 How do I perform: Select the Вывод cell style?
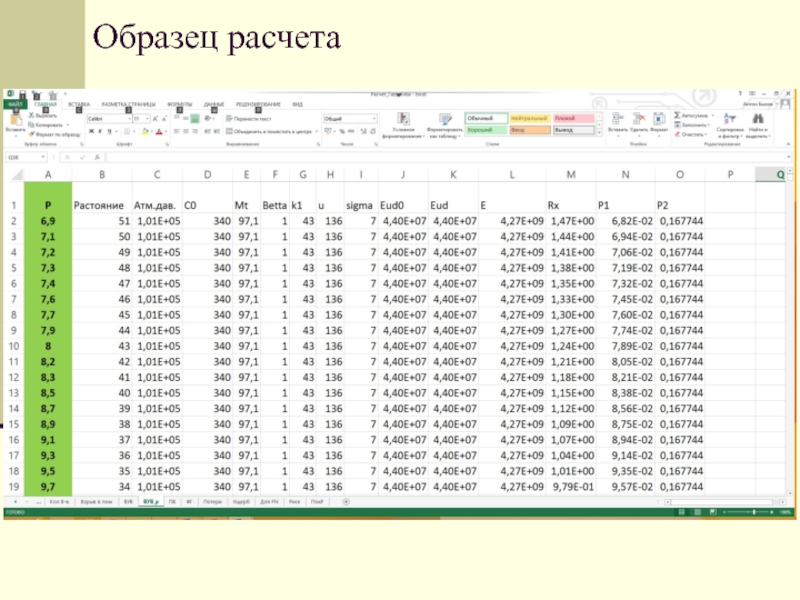[x=573, y=130]
